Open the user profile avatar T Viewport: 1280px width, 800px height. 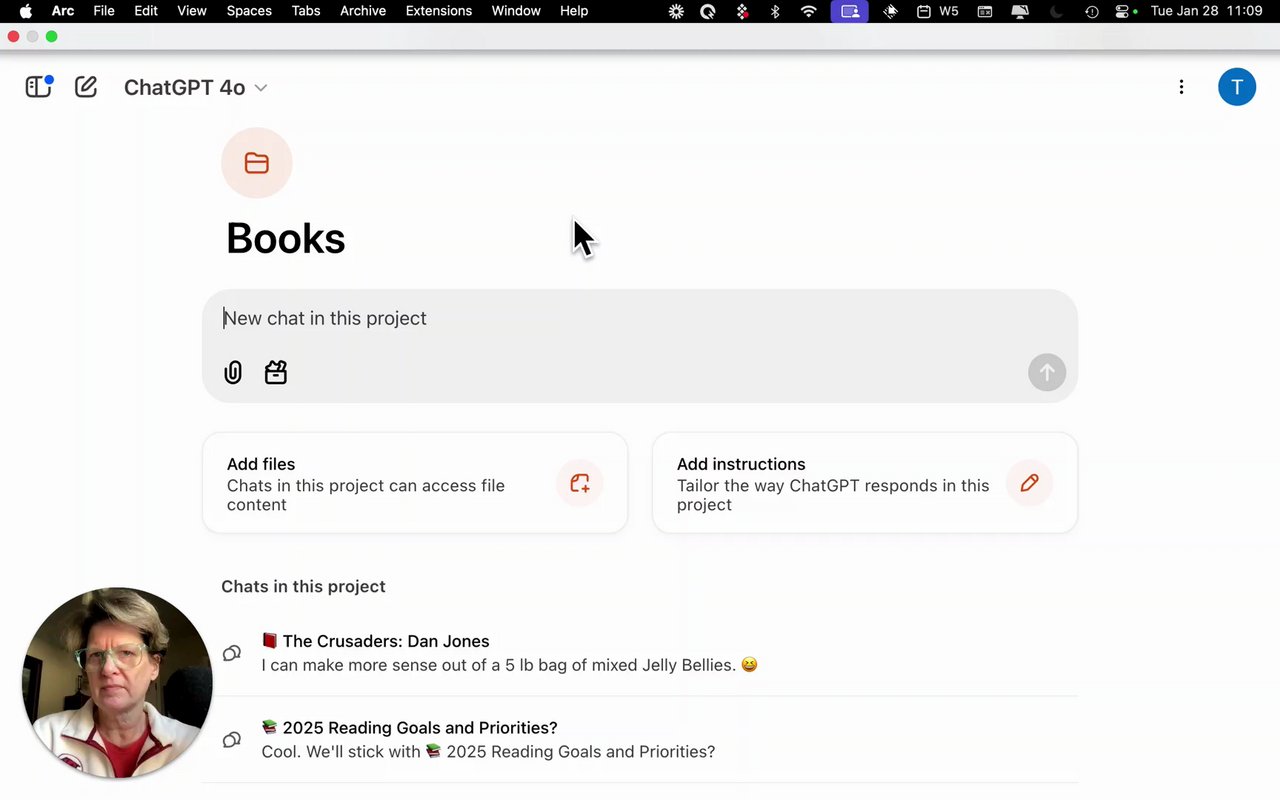pyautogui.click(x=1237, y=87)
